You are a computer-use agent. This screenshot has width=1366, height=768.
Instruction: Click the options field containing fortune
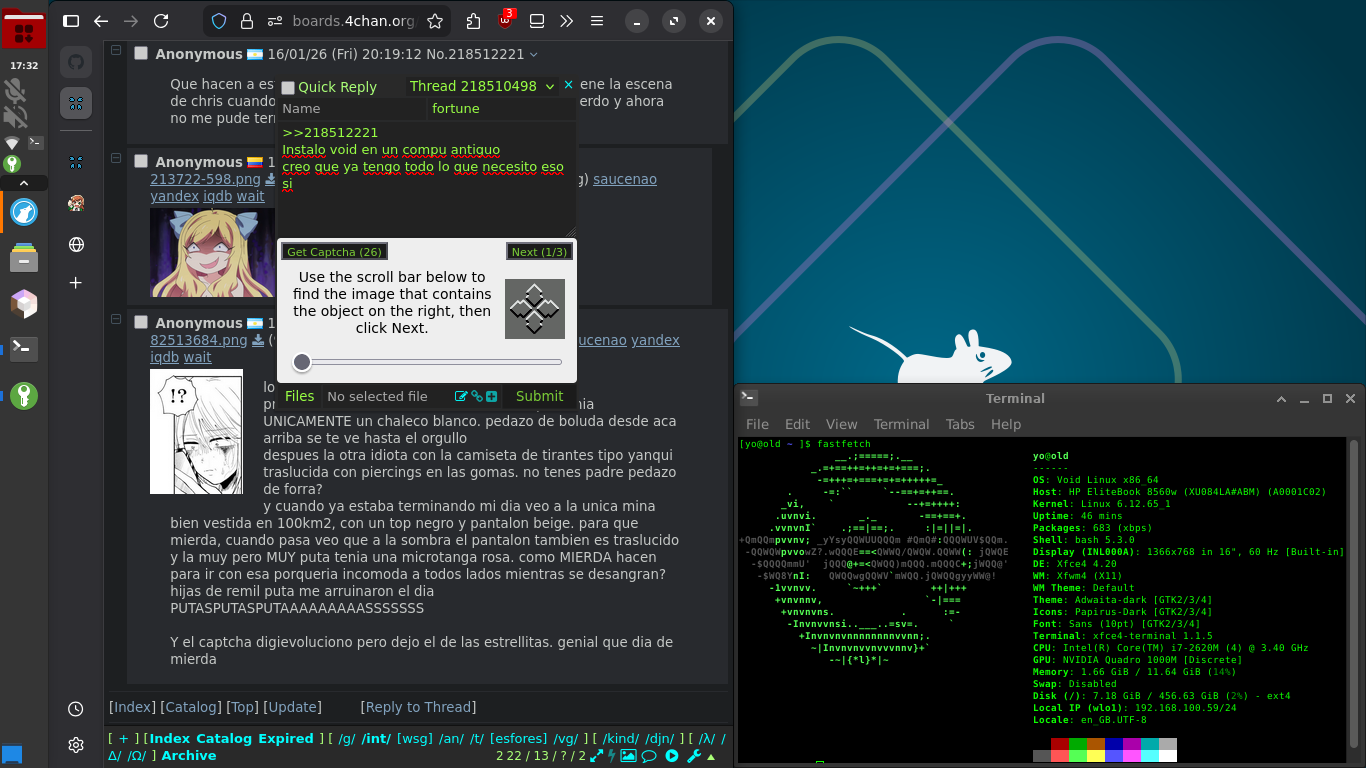click(502, 108)
